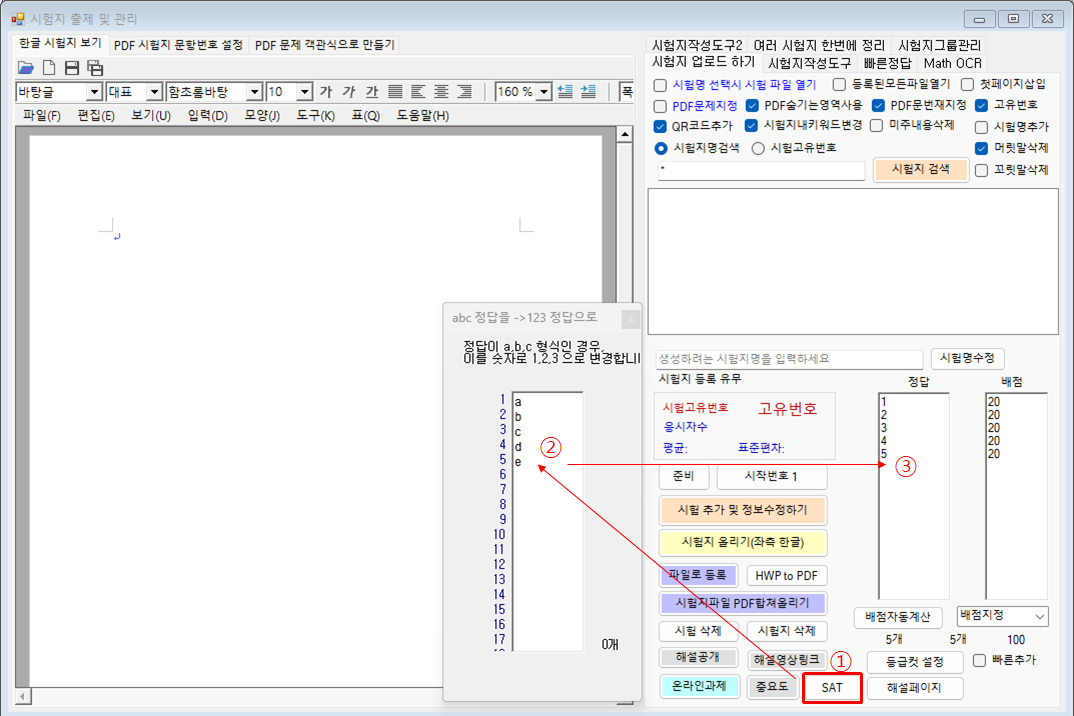This screenshot has height=716, width=1074.
Task: Click the save-all stacked disks icon
Action: [95, 68]
